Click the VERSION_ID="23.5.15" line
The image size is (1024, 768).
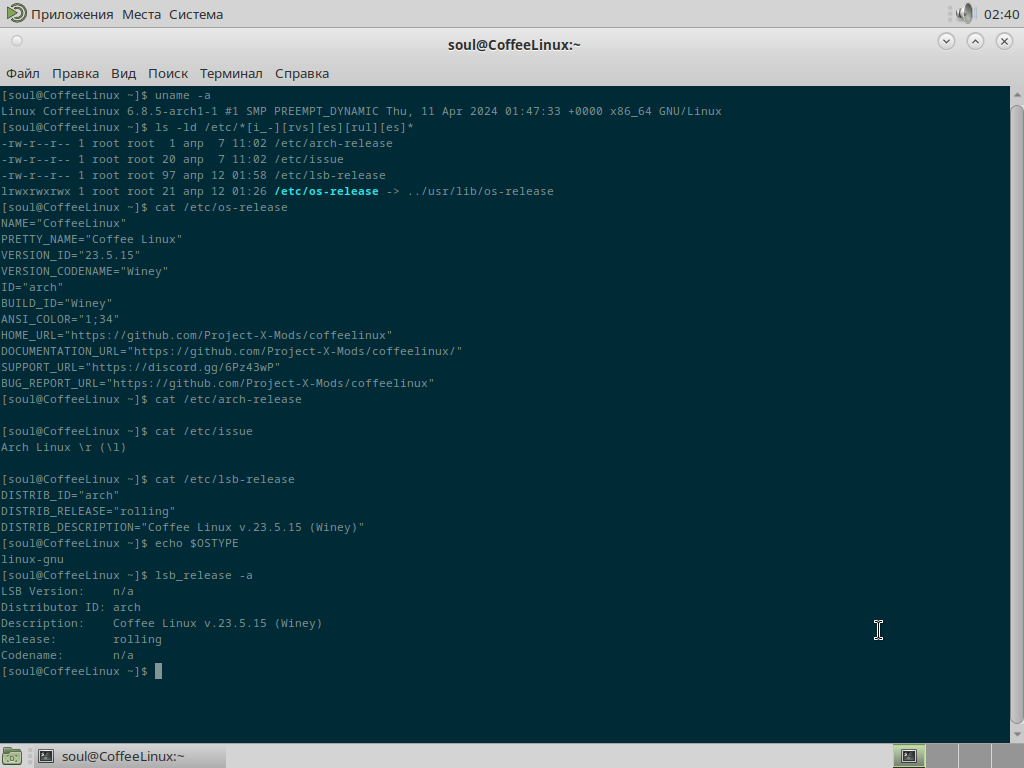pos(71,255)
